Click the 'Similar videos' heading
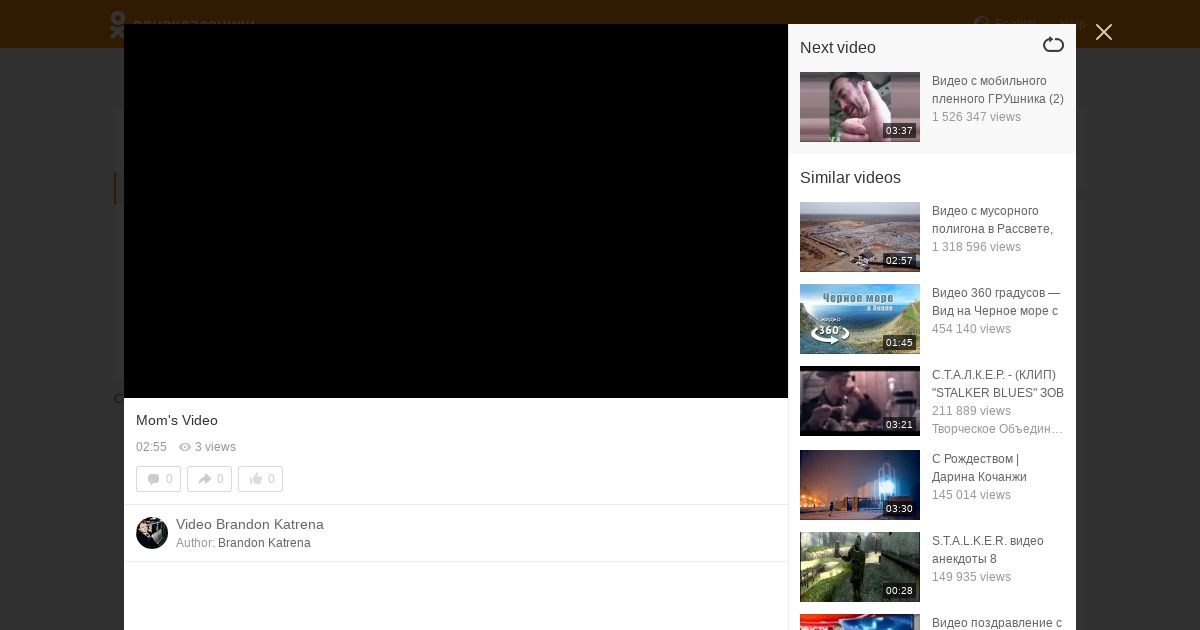The height and width of the screenshot is (630, 1200). 850,178
